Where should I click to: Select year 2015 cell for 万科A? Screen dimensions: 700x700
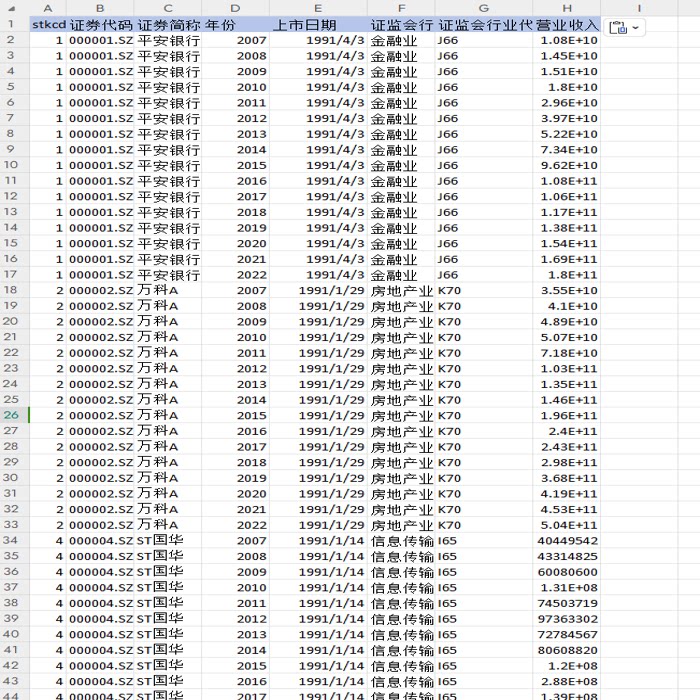click(235, 415)
